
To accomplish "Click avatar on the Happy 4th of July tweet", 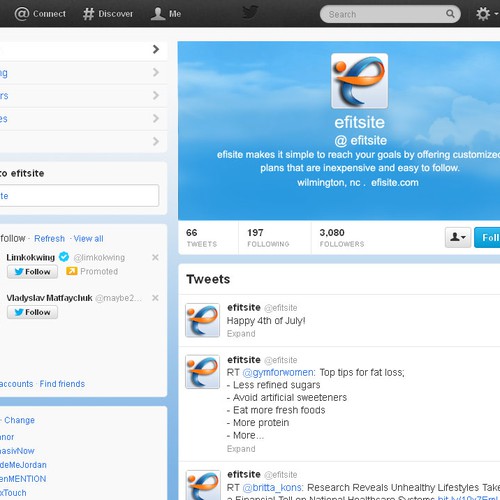I will 202,320.
